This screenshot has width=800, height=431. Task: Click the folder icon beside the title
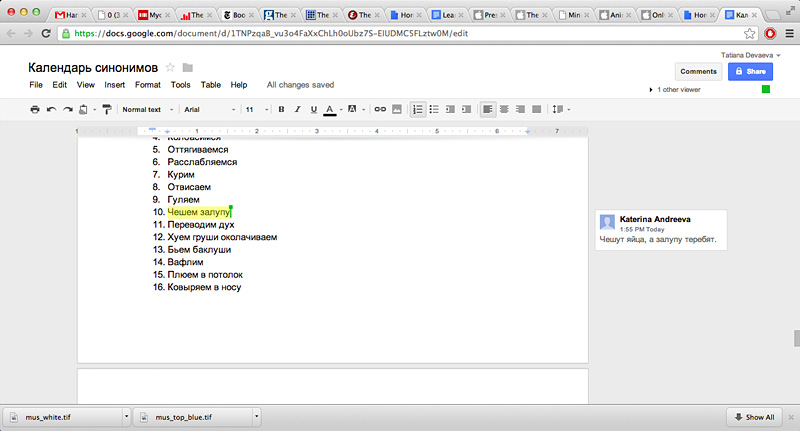pos(187,67)
